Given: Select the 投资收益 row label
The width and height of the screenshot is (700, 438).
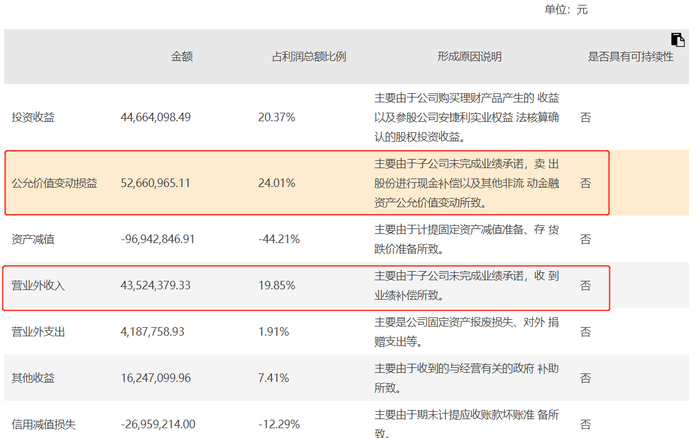Looking at the screenshot, I should [33, 117].
